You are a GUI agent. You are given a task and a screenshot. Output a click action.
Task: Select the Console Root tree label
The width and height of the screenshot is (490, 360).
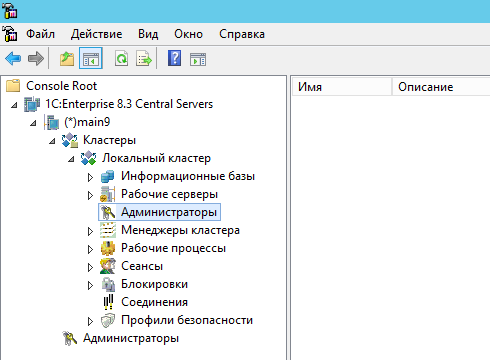(x=61, y=86)
